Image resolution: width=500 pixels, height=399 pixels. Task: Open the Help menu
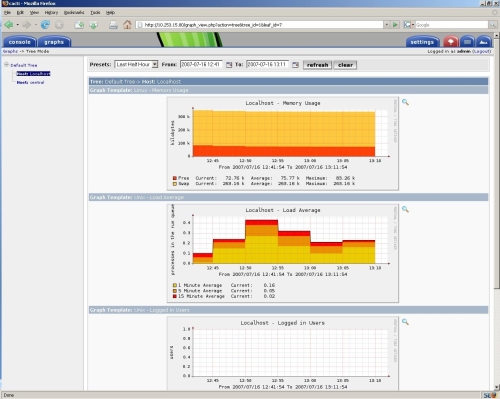pos(110,12)
